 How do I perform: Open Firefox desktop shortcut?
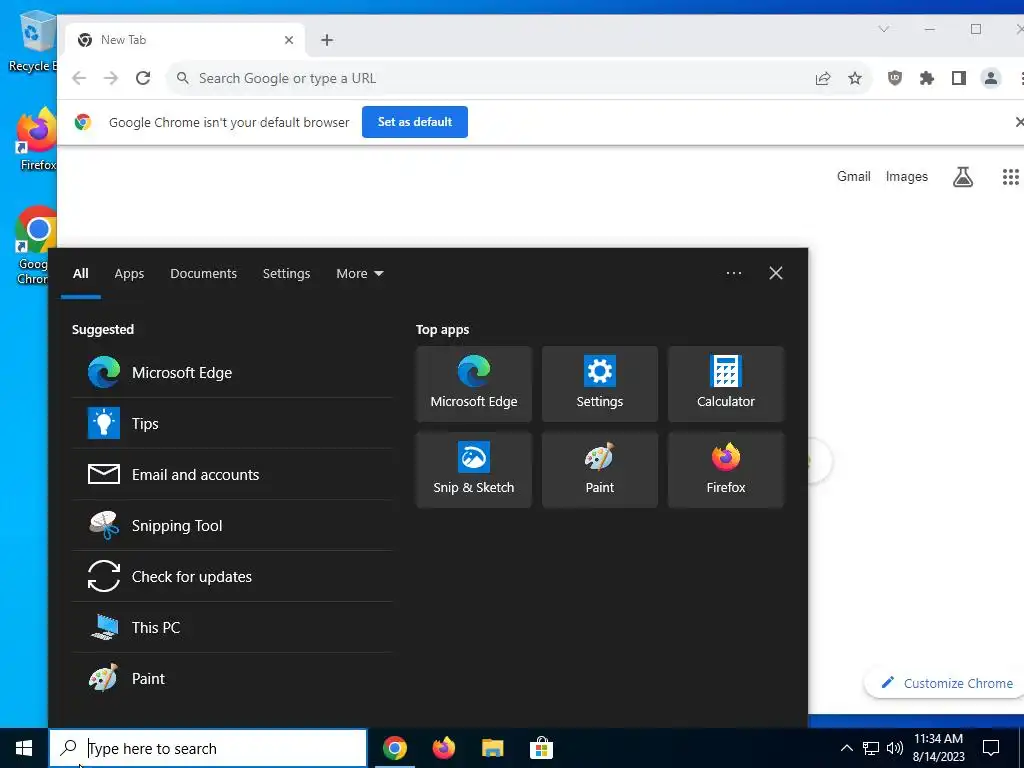[37, 140]
